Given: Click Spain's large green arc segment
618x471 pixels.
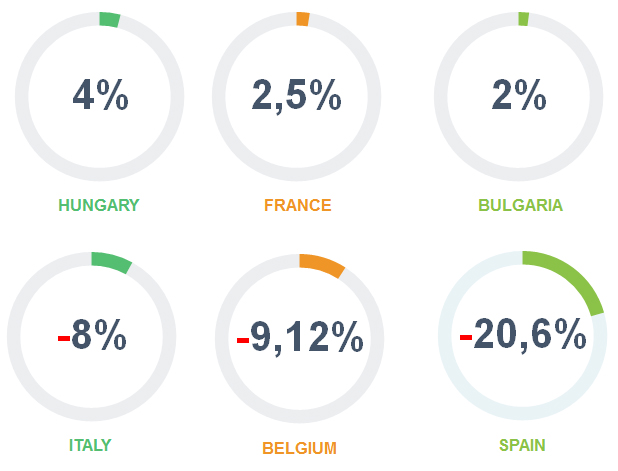Looking at the screenshot, I should coord(570,278).
